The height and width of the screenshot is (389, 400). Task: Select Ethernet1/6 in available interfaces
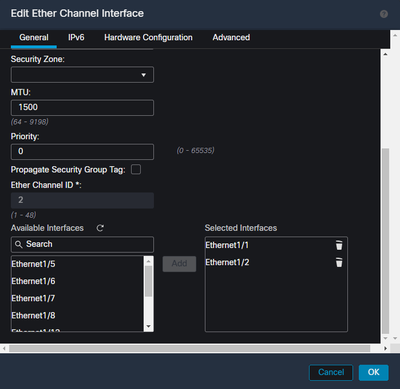pos(77,281)
